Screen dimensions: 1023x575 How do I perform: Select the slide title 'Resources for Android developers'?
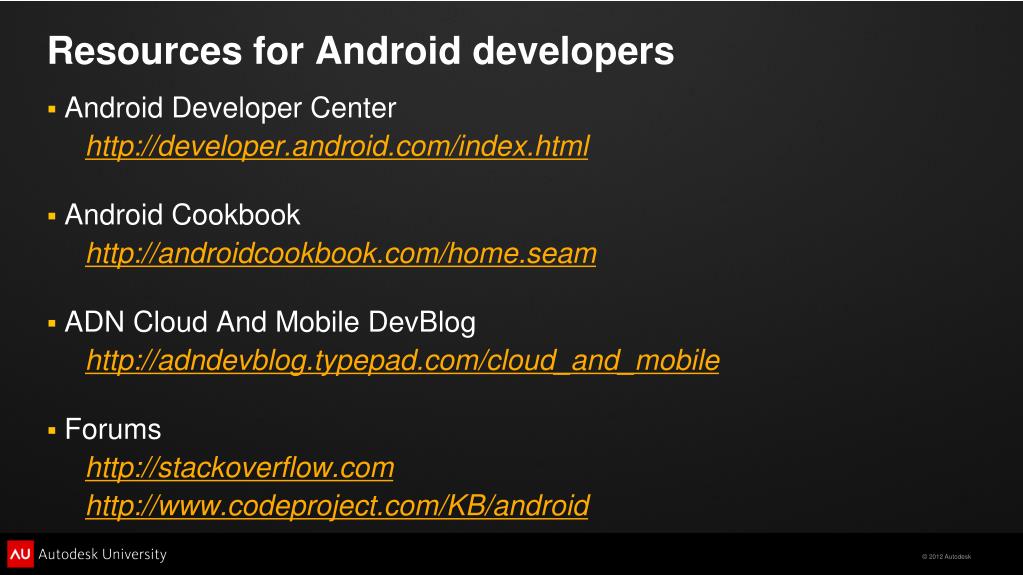[361, 51]
